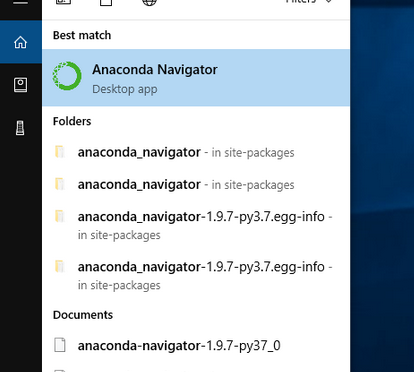
Task: Click the "Desktop app" subtitle text
Action: pyautogui.click(x=125, y=89)
